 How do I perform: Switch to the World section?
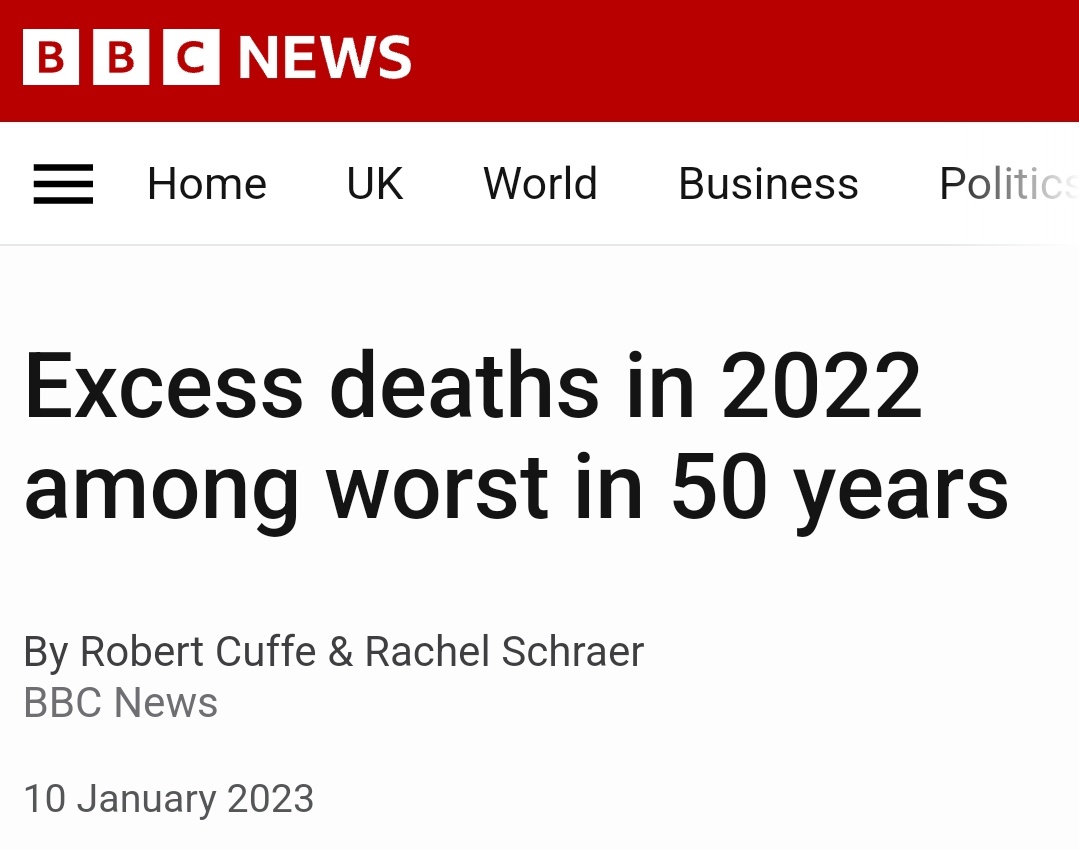click(540, 185)
